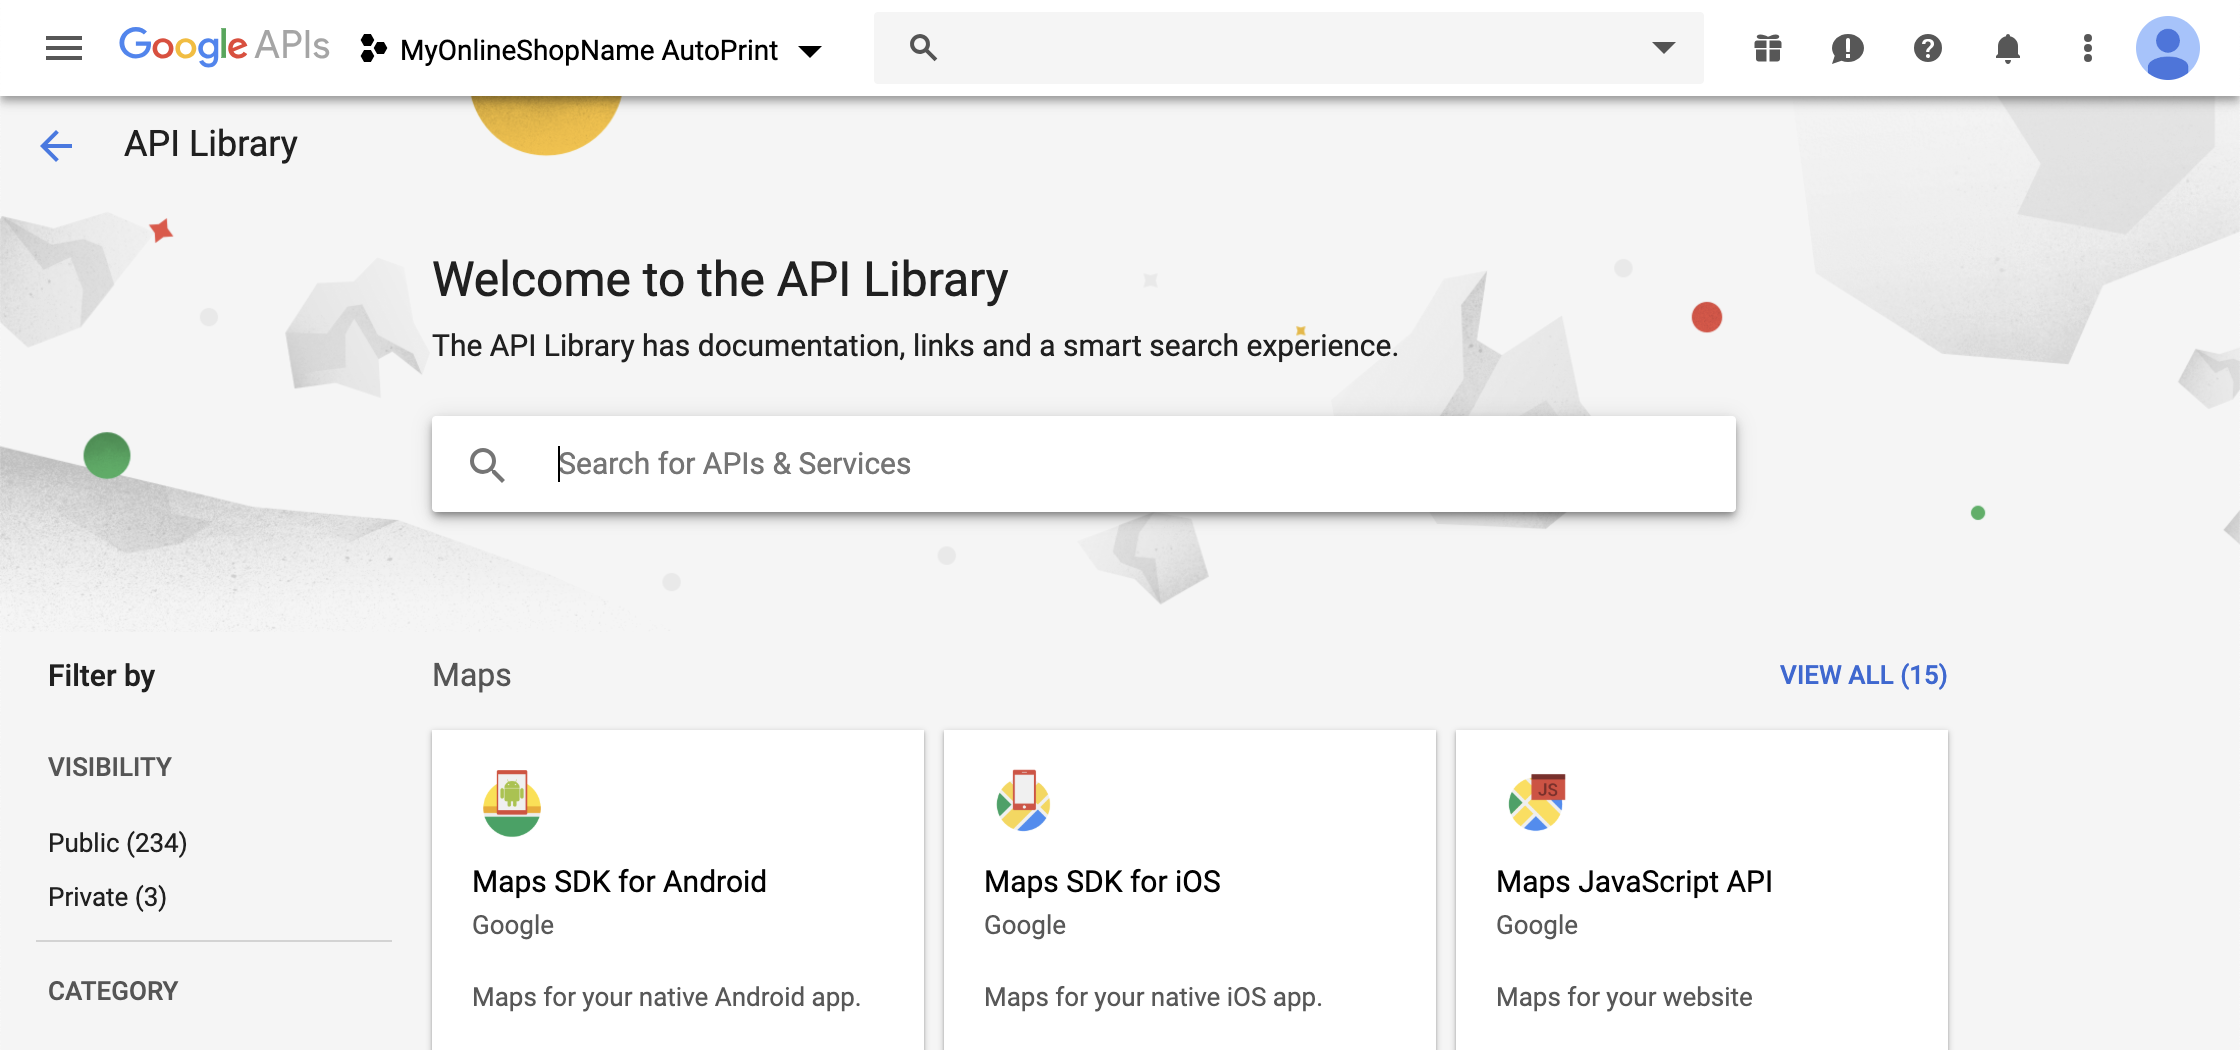
Task: Filter by Private (3) visibility
Action: pos(107,897)
